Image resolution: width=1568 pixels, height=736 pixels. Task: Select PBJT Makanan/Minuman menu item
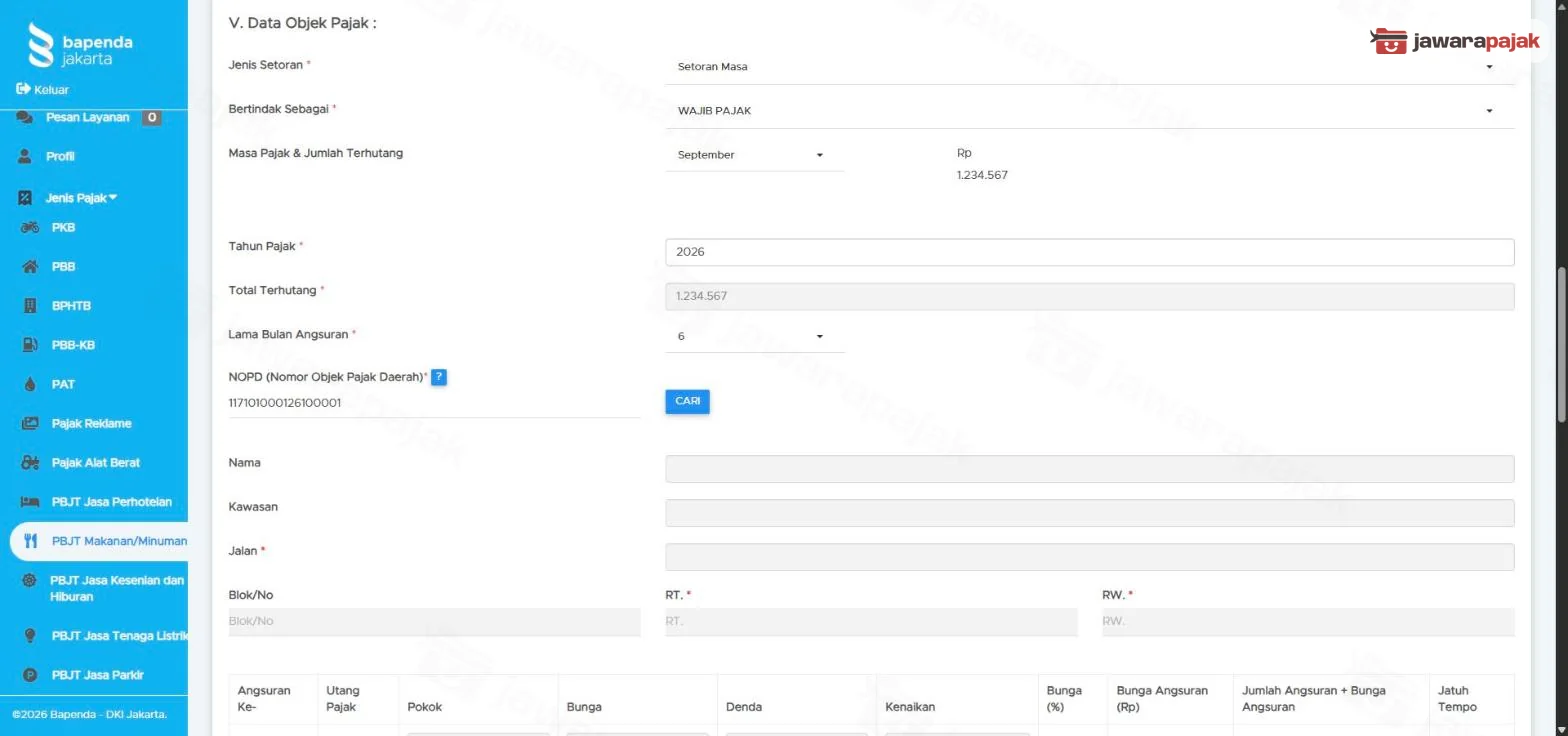100,541
